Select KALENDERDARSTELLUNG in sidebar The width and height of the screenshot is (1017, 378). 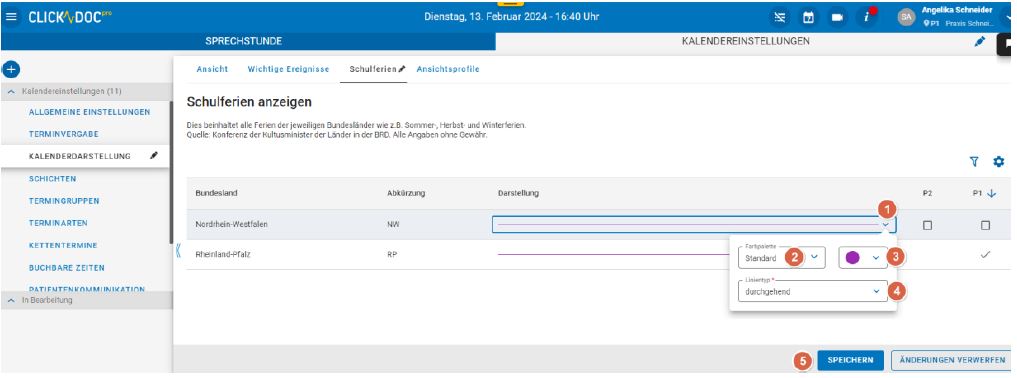(80, 156)
